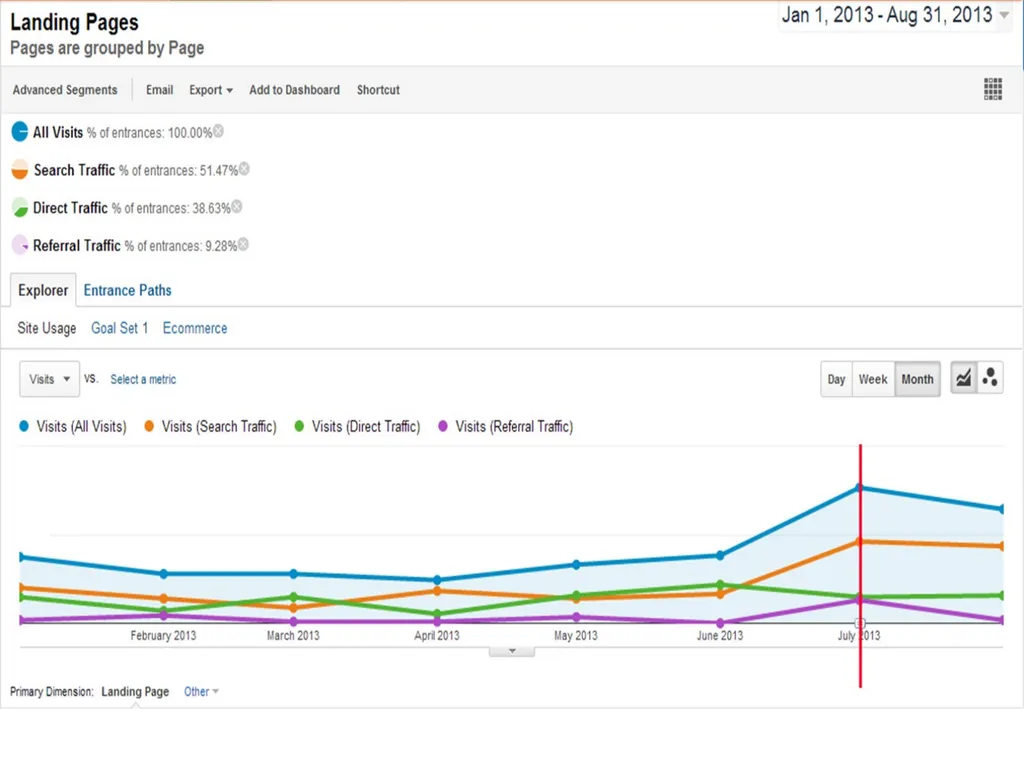The height and width of the screenshot is (768, 1024).
Task: Switch to motion chart view
Action: point(990,378)
